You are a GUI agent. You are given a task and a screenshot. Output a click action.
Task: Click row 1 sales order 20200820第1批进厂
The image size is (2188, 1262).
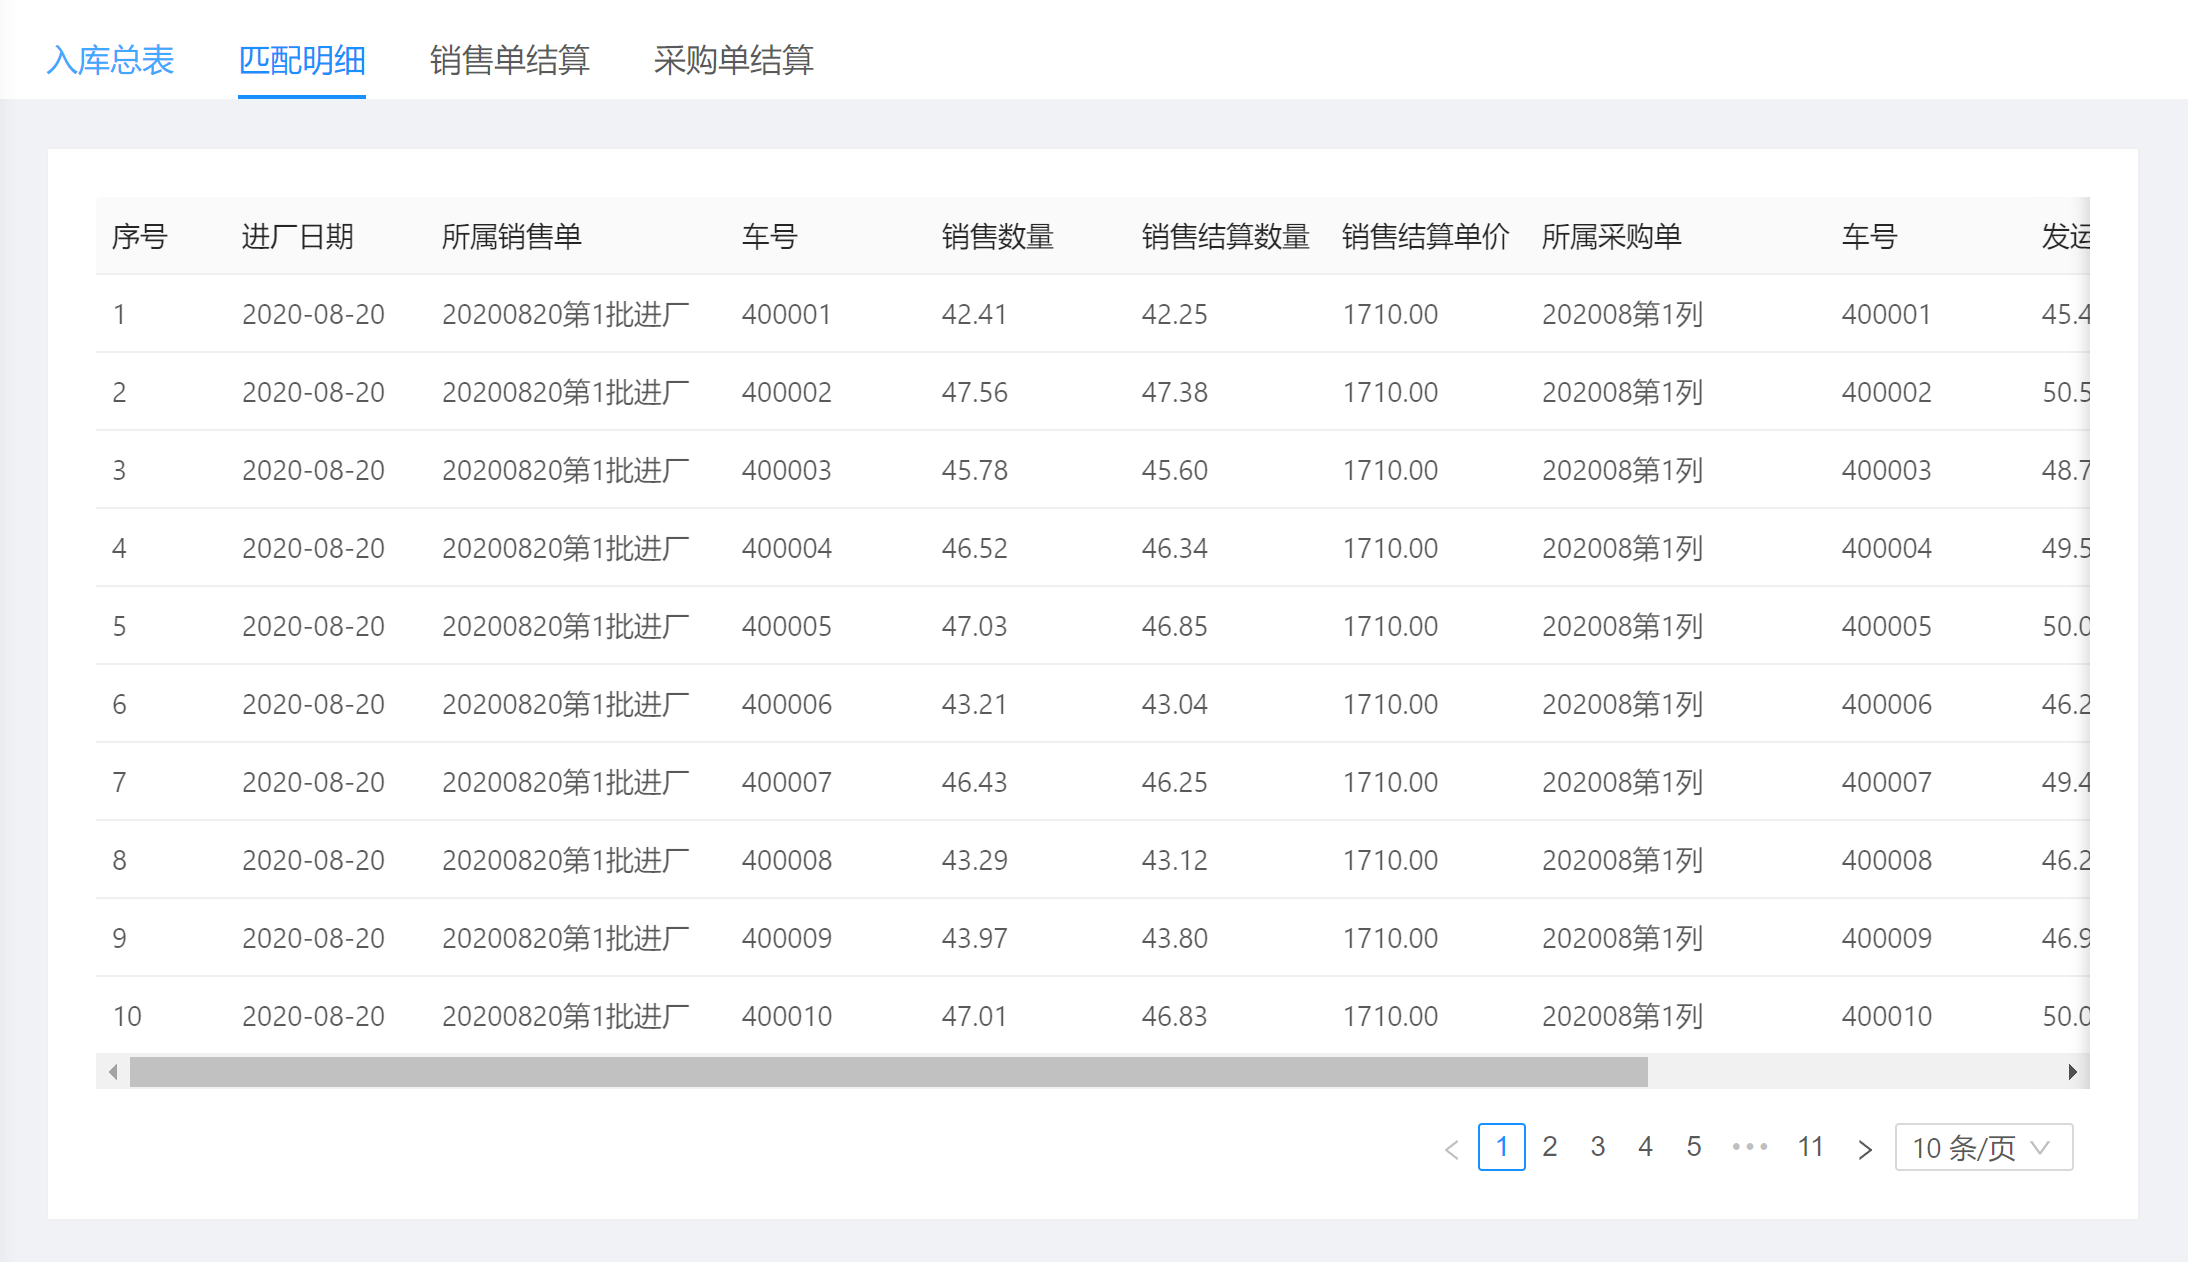point(565,314)
